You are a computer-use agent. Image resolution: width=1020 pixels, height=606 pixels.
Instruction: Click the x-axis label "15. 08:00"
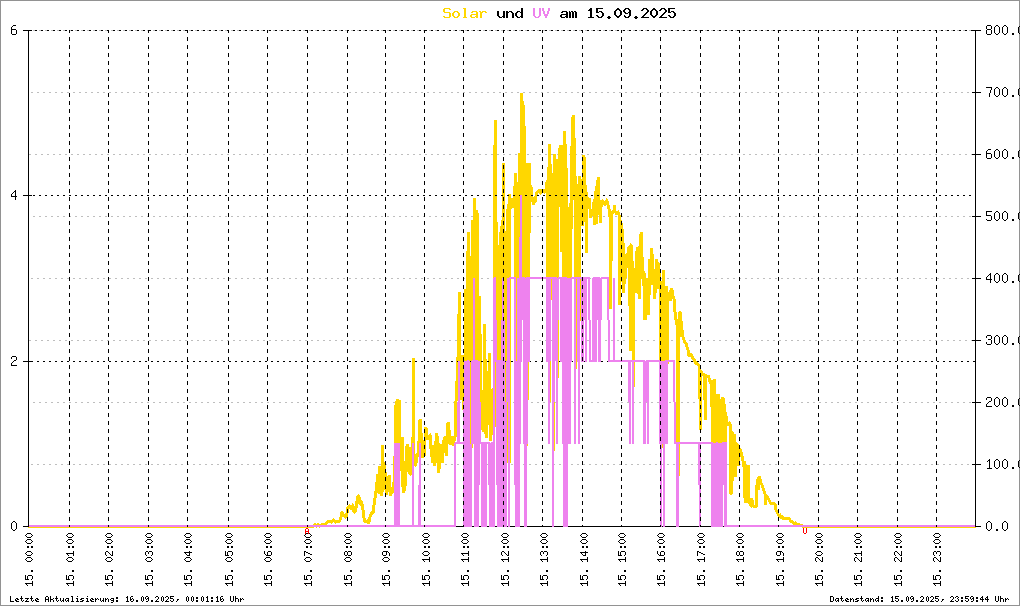pos(347,560)
